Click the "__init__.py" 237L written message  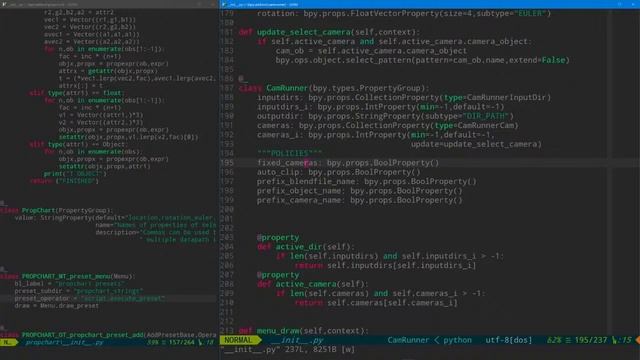pos(288,349)
